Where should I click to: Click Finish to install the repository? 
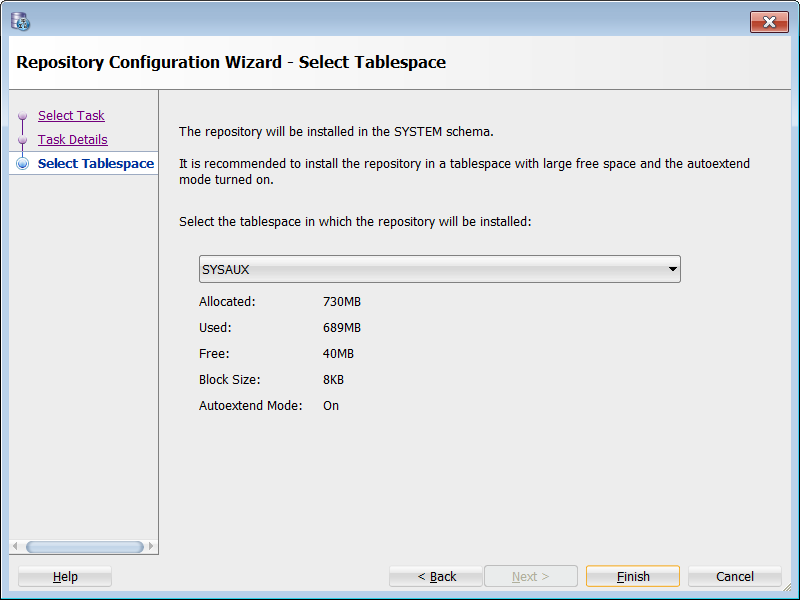[x=632, y=577]
